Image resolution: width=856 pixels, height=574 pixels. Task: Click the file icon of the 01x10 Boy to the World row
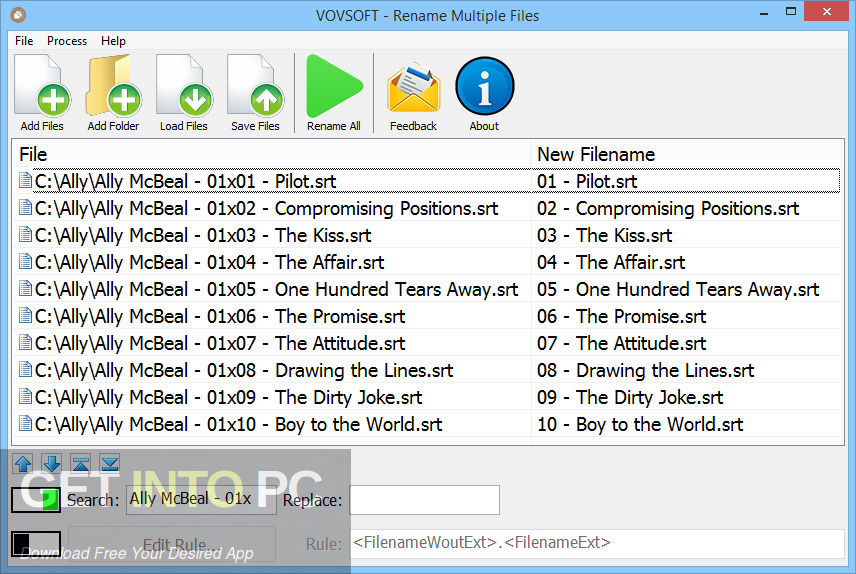(x=25, y=423)
